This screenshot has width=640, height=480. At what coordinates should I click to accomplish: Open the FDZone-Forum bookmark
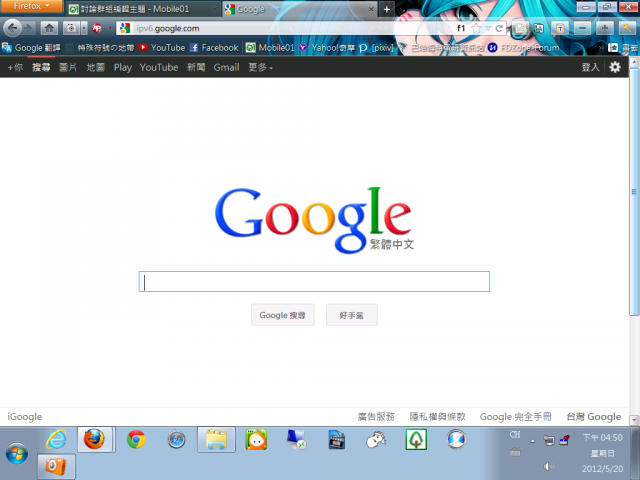click(524, 48)
